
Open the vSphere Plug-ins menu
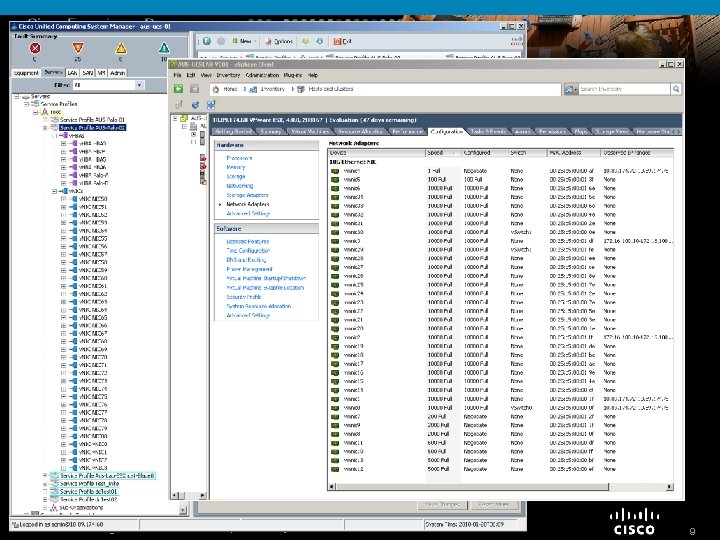[292, 75]
